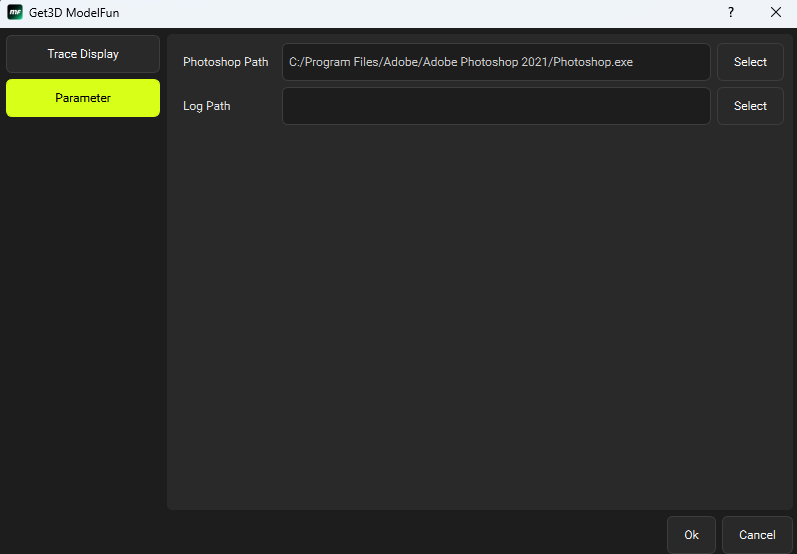The image size is (797, 554).
Task: Click the Photoshop Path label
Action: (225, 62)
